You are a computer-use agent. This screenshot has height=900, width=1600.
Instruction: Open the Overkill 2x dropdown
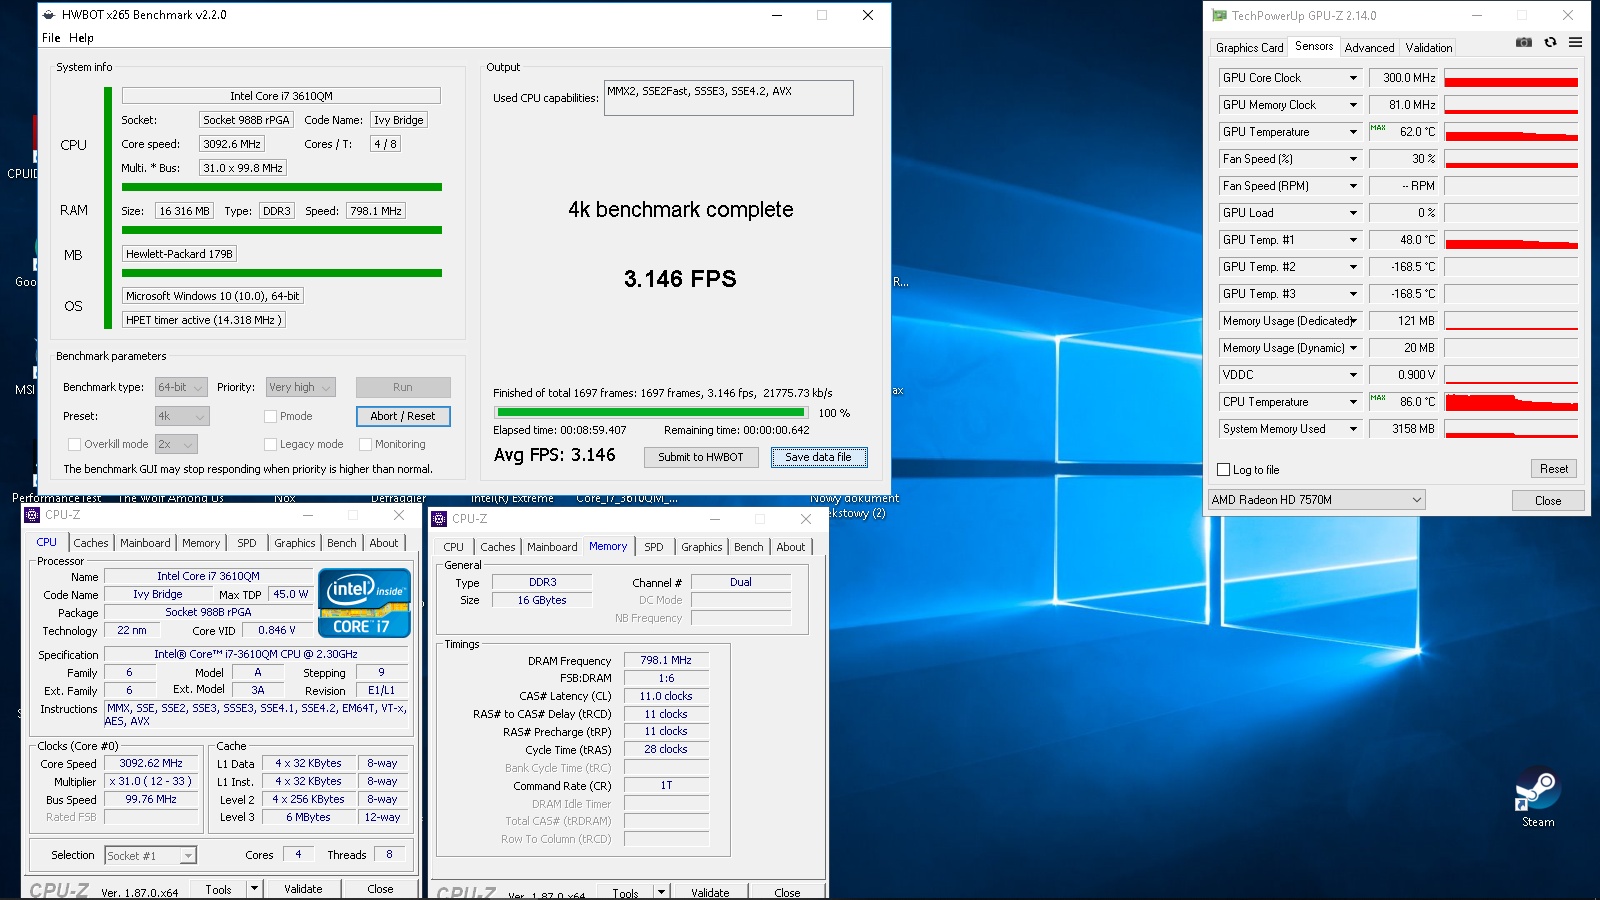(176, 444)
